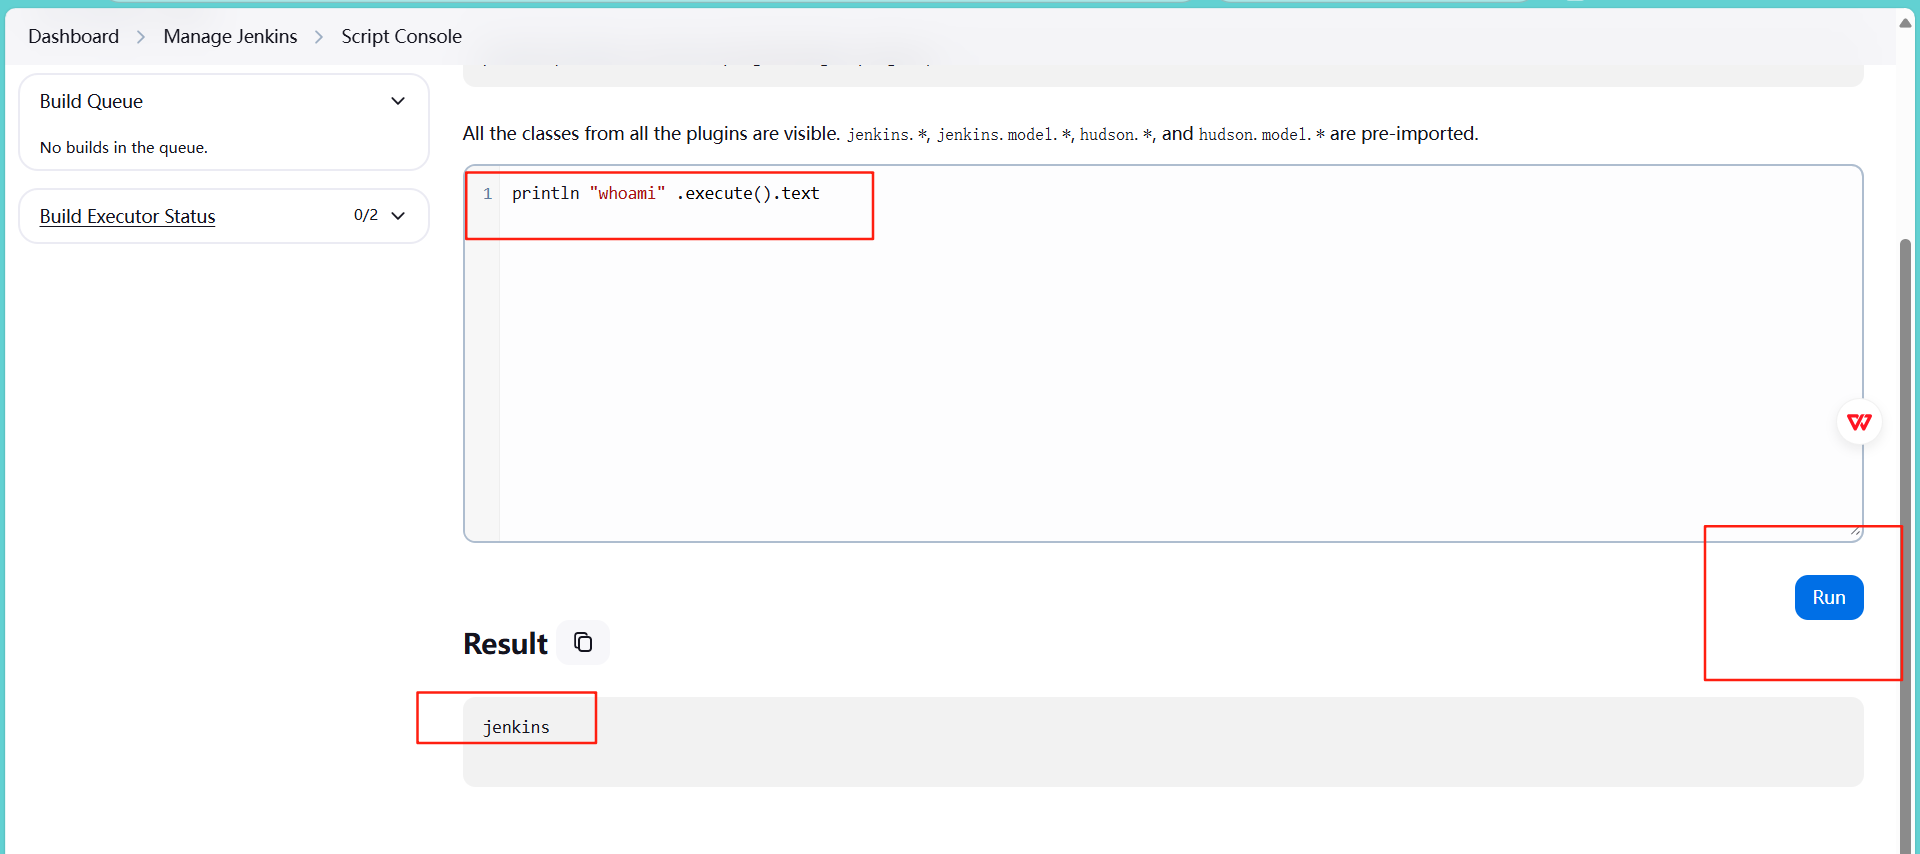Click the 0/2 executor count
The image size is (1920, 854).
(366, 215)
